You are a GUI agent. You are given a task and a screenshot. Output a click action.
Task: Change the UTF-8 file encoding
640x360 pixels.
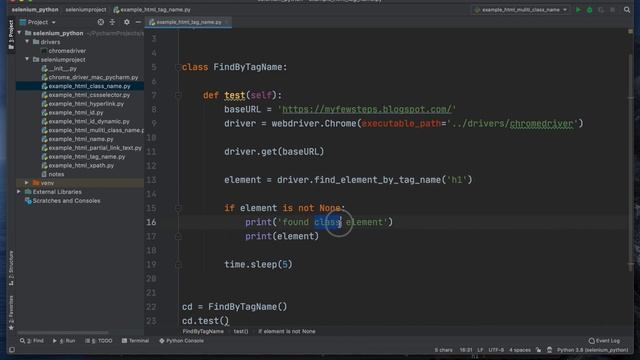[x=496, y=350]
